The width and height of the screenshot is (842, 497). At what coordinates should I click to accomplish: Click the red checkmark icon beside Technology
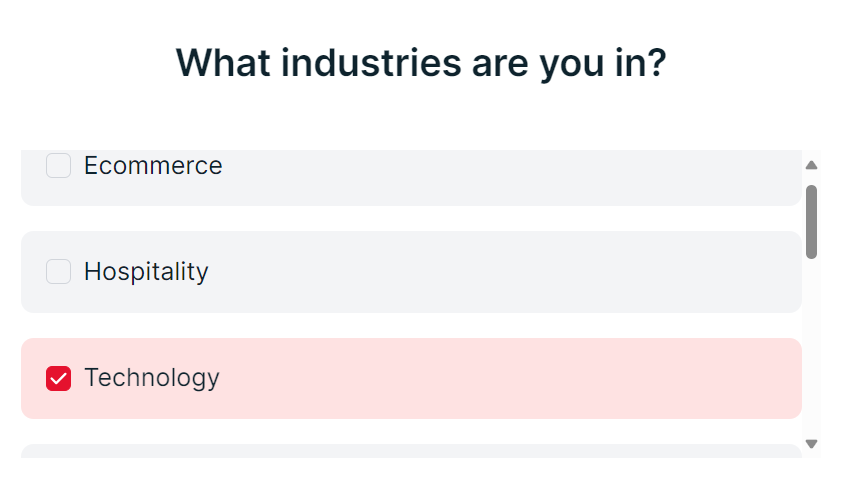[x=59, y=378]
